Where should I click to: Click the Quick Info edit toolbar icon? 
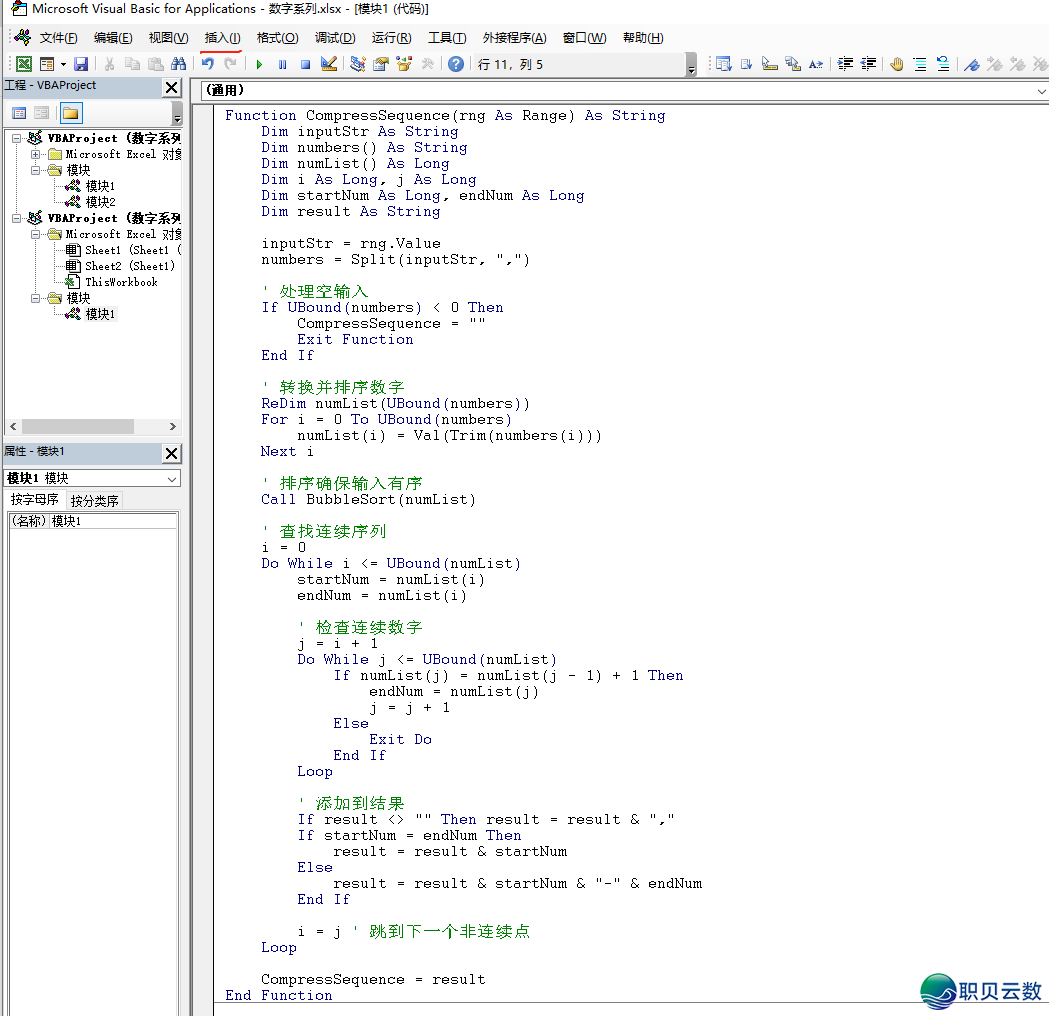(x=769, y=64)
